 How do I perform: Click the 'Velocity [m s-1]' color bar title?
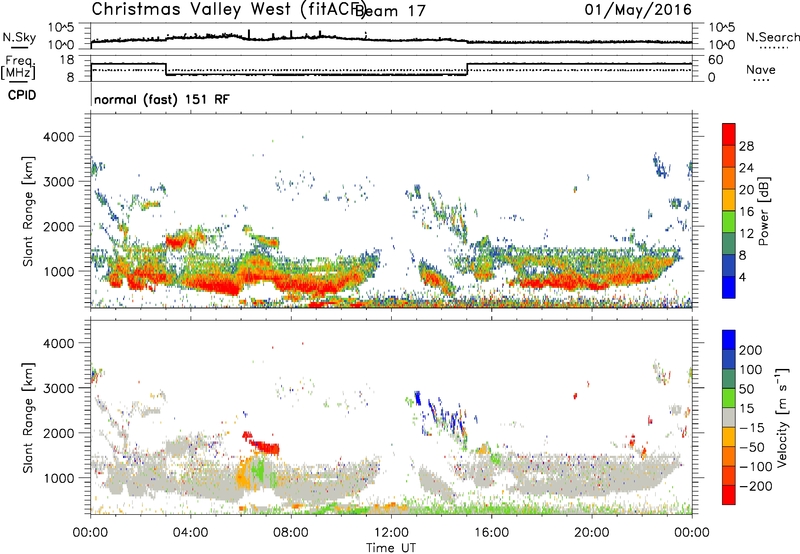click(783, 417)
